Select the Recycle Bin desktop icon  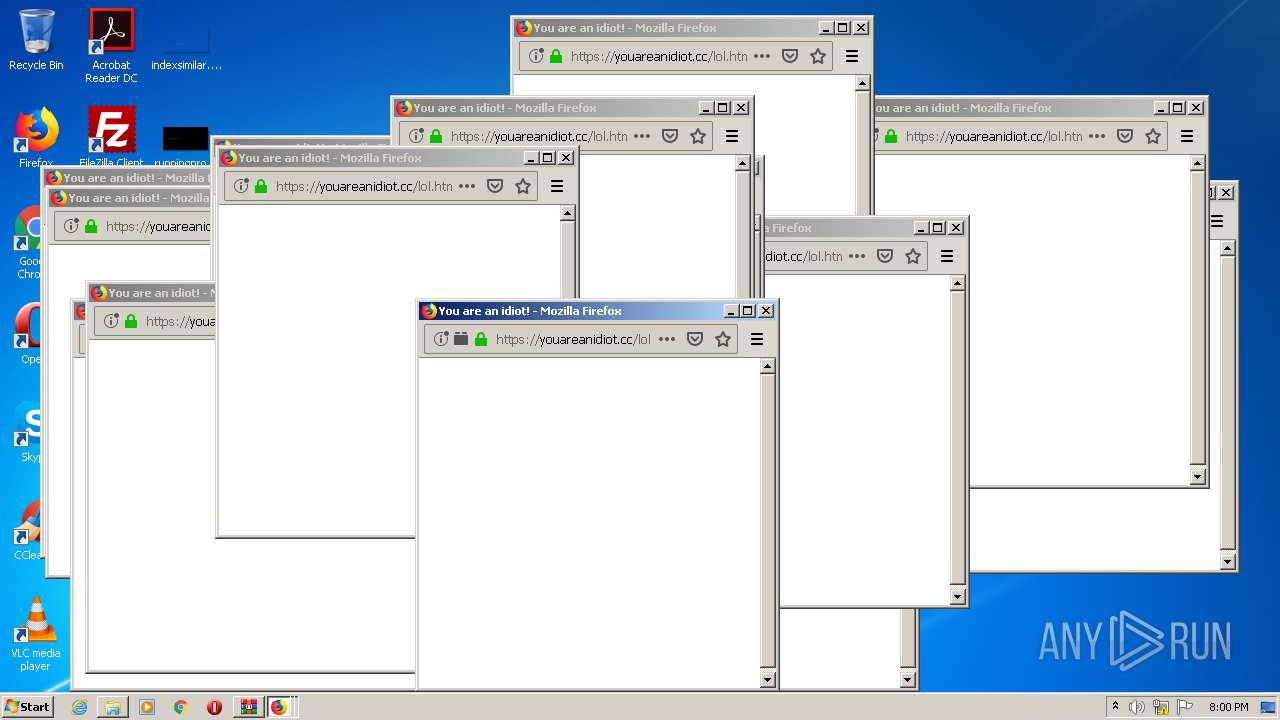pyautogui.click(x=36, y=40)
